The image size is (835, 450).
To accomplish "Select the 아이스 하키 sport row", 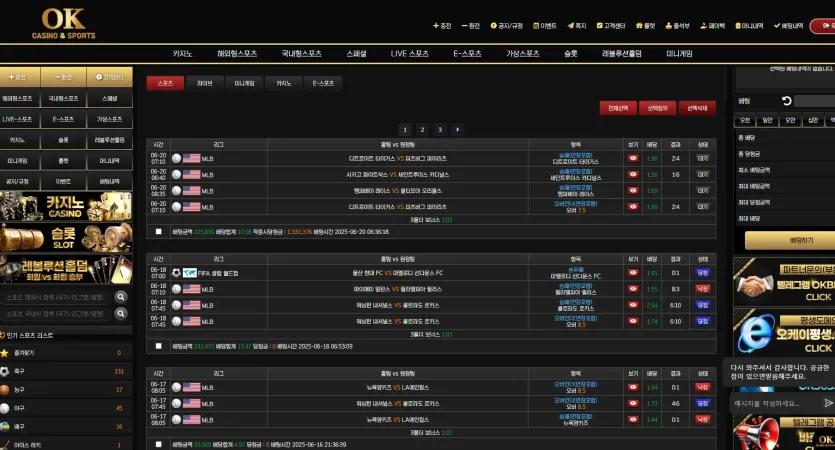I will click(66, 445).
